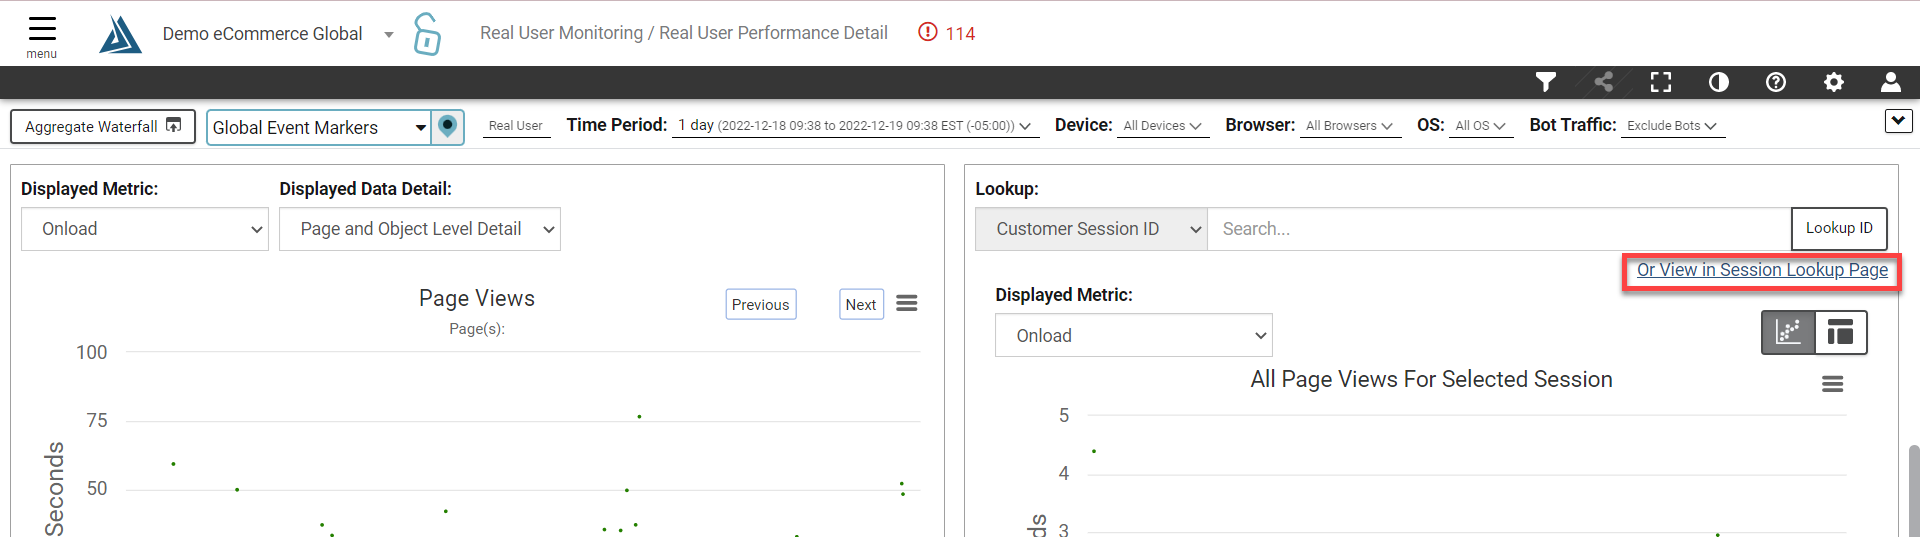Click the Real User Monitoring breadcrumb text

(x=561, y=33)
